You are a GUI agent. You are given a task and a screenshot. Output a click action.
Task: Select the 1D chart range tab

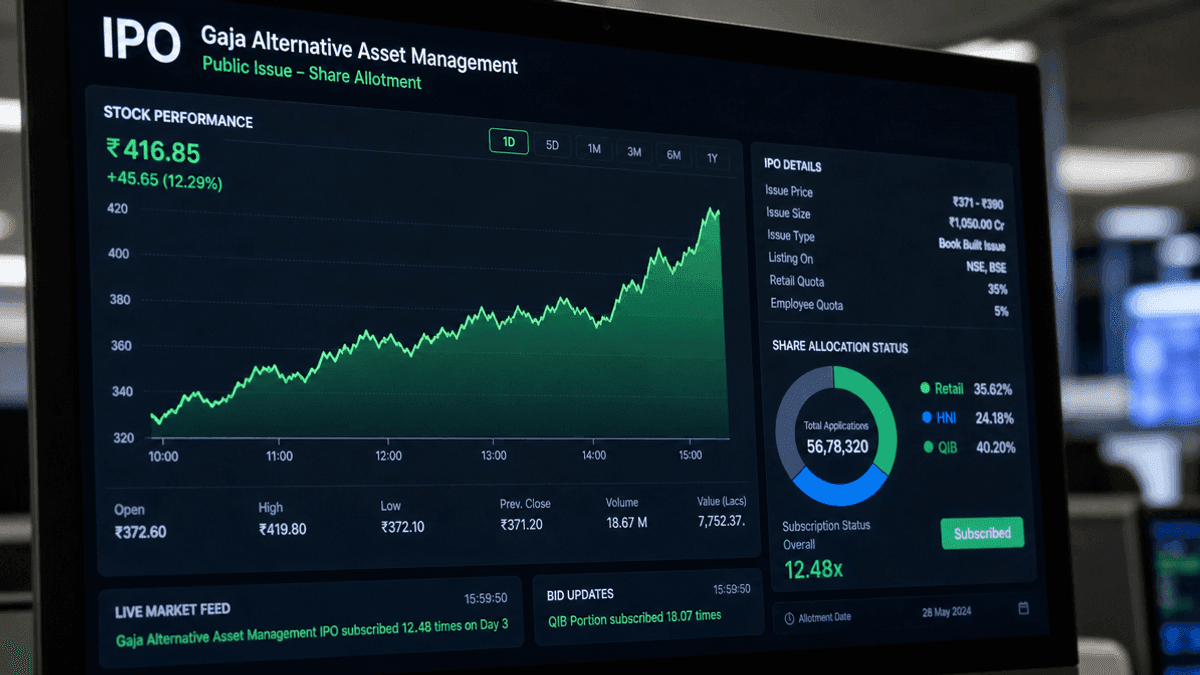coord(508,142)
